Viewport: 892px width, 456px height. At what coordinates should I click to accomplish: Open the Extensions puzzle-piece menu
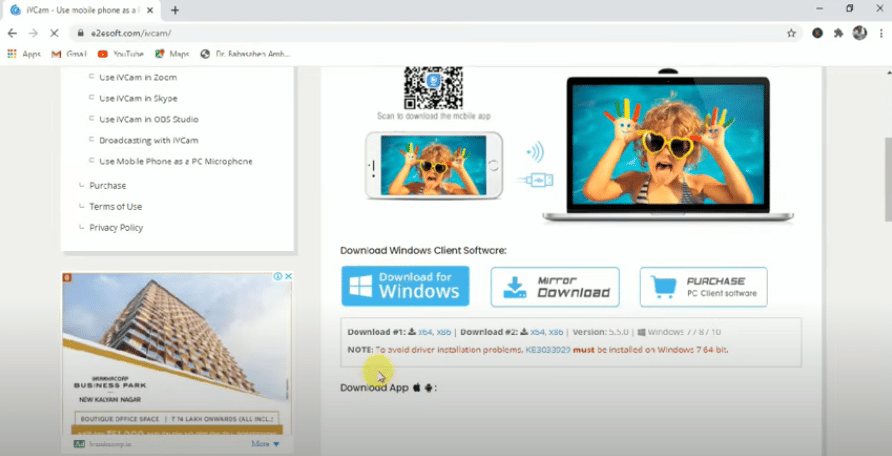(x=838, y=34)
